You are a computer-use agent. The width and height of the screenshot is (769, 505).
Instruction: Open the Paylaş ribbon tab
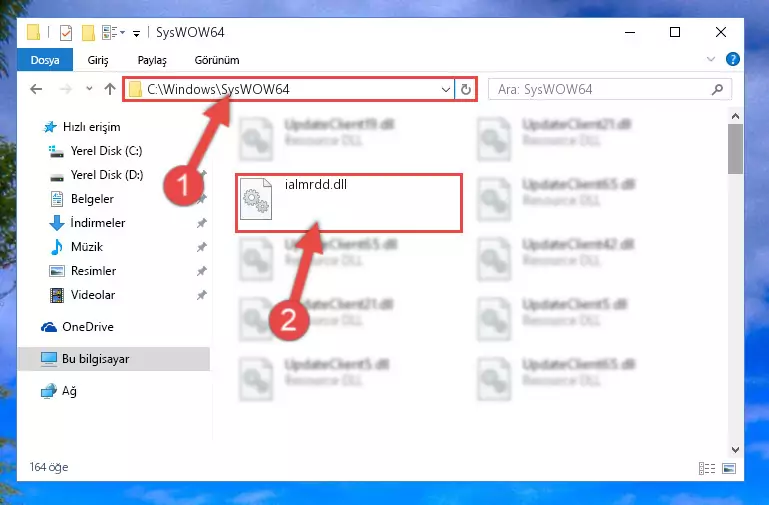click(x=152, y=60)
